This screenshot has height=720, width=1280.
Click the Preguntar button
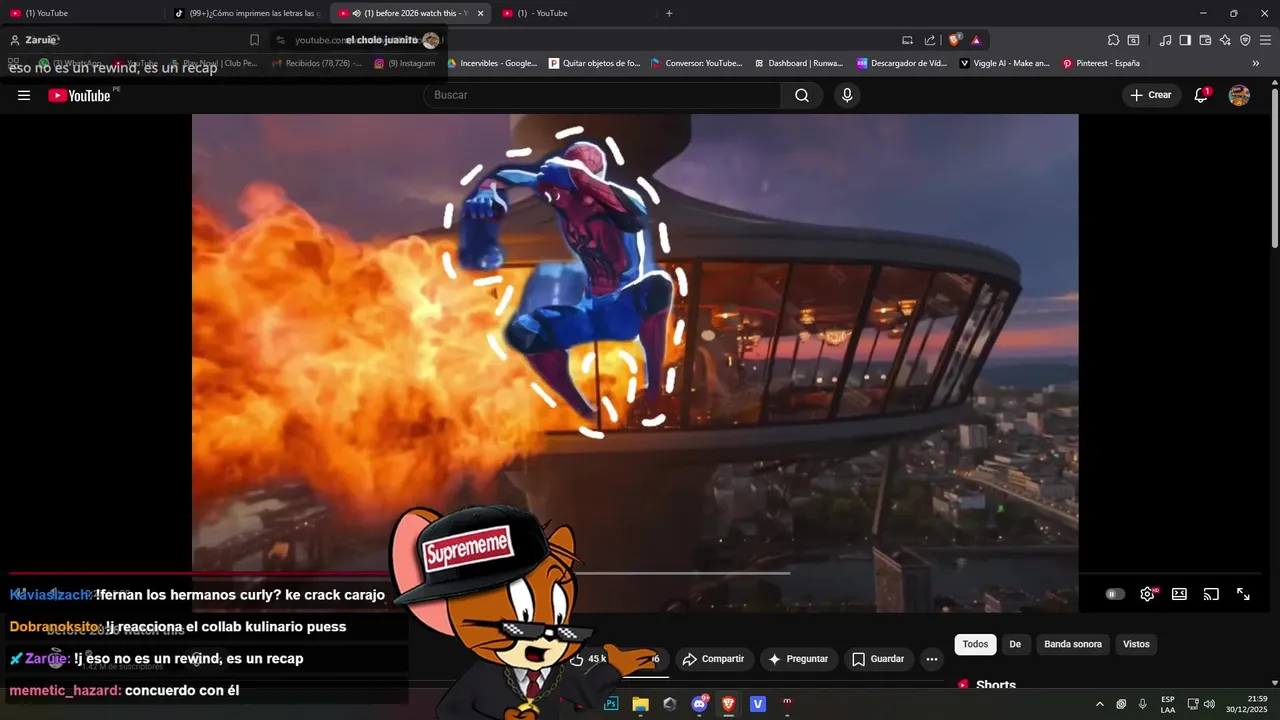point(798,659)
